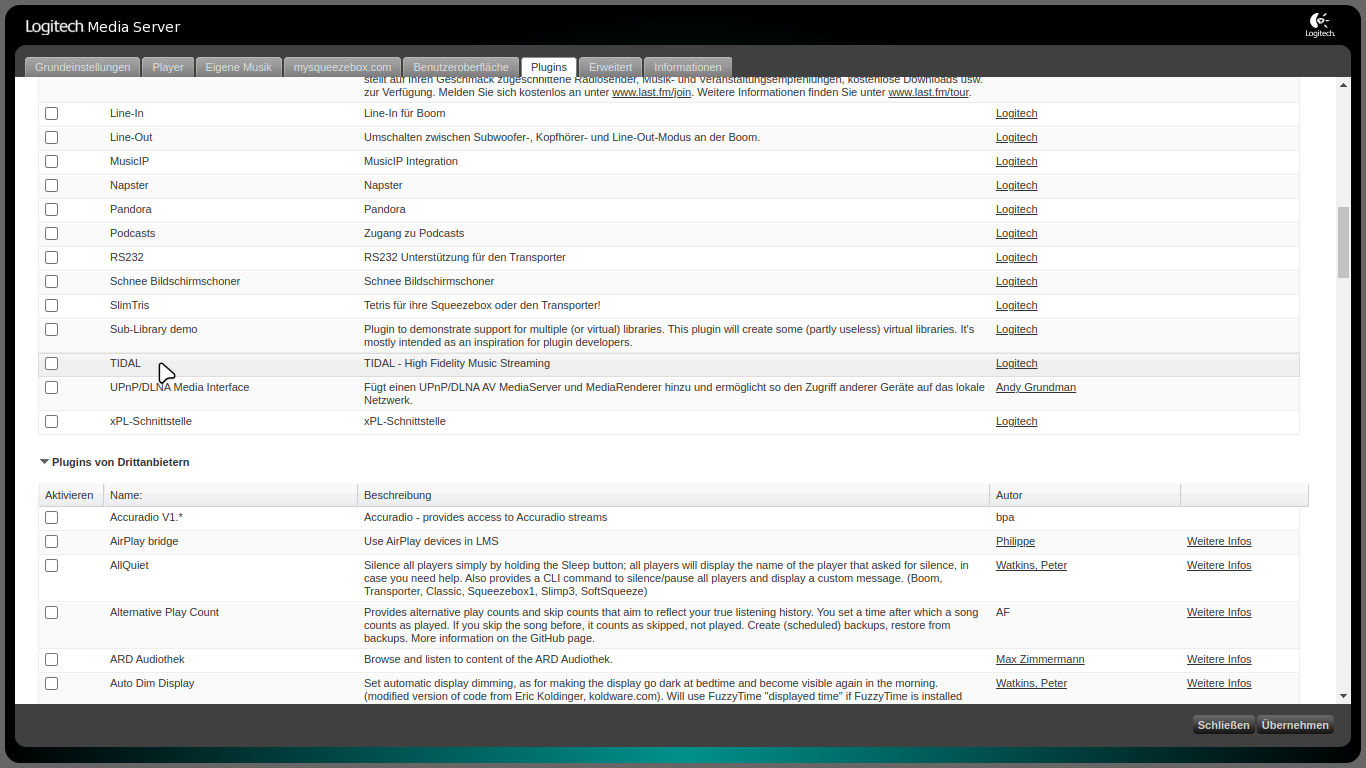Screen dimensions: 1366x768
Task: Enable the Schnee Bildschirmschoner checkbox
Action: click(52, 282)
